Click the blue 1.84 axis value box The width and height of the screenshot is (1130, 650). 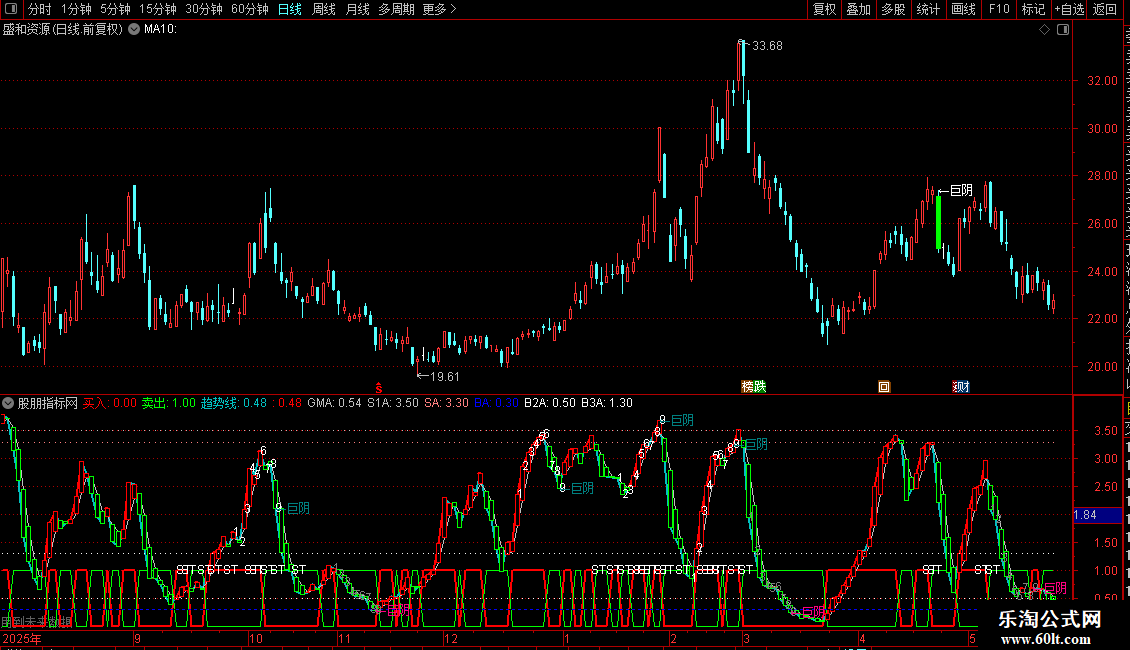tap(1097, 515)
